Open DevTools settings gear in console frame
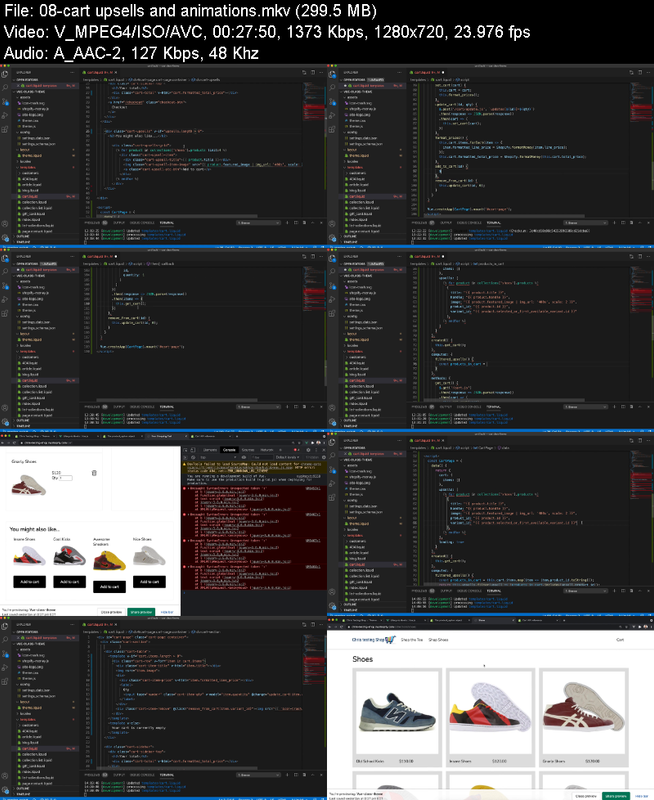The height and width of the screenshot is (800, 654). click(308, 450)
